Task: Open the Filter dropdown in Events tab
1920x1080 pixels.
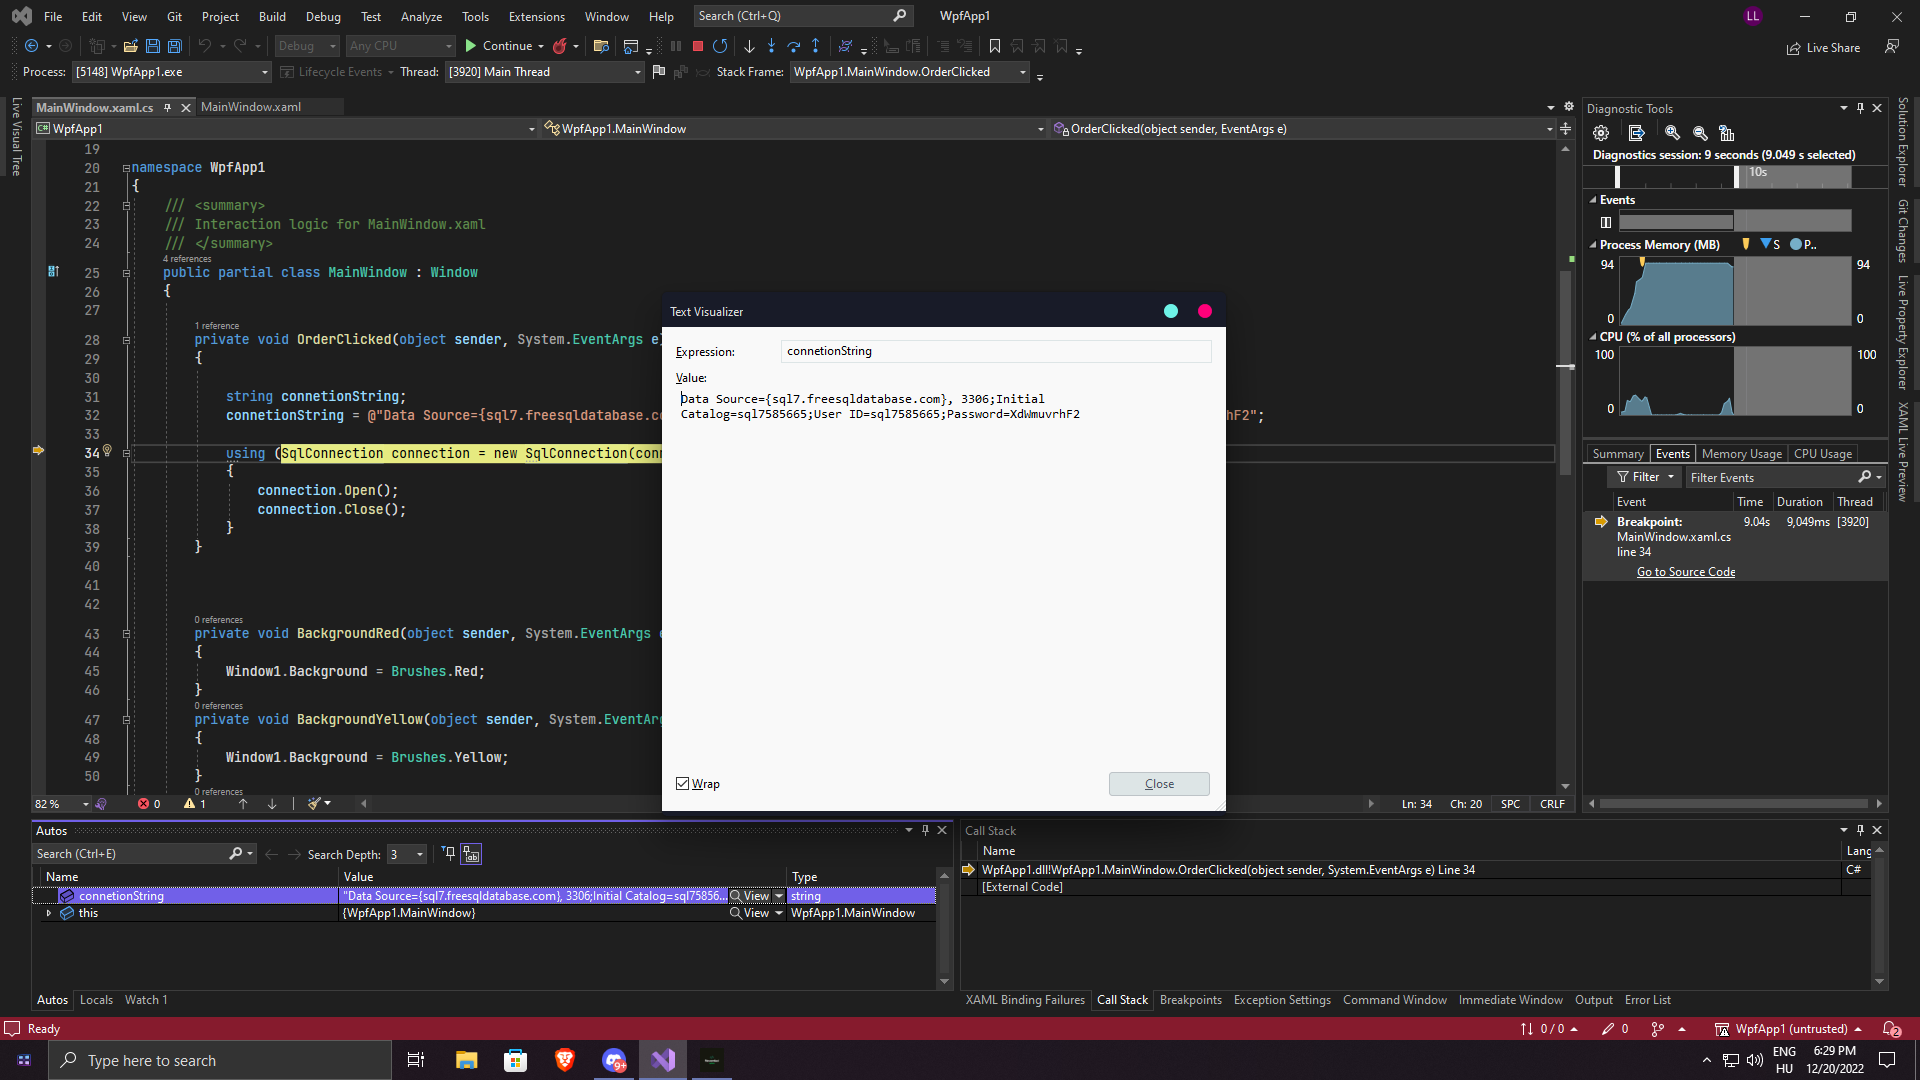Action: pos(1645,477)
